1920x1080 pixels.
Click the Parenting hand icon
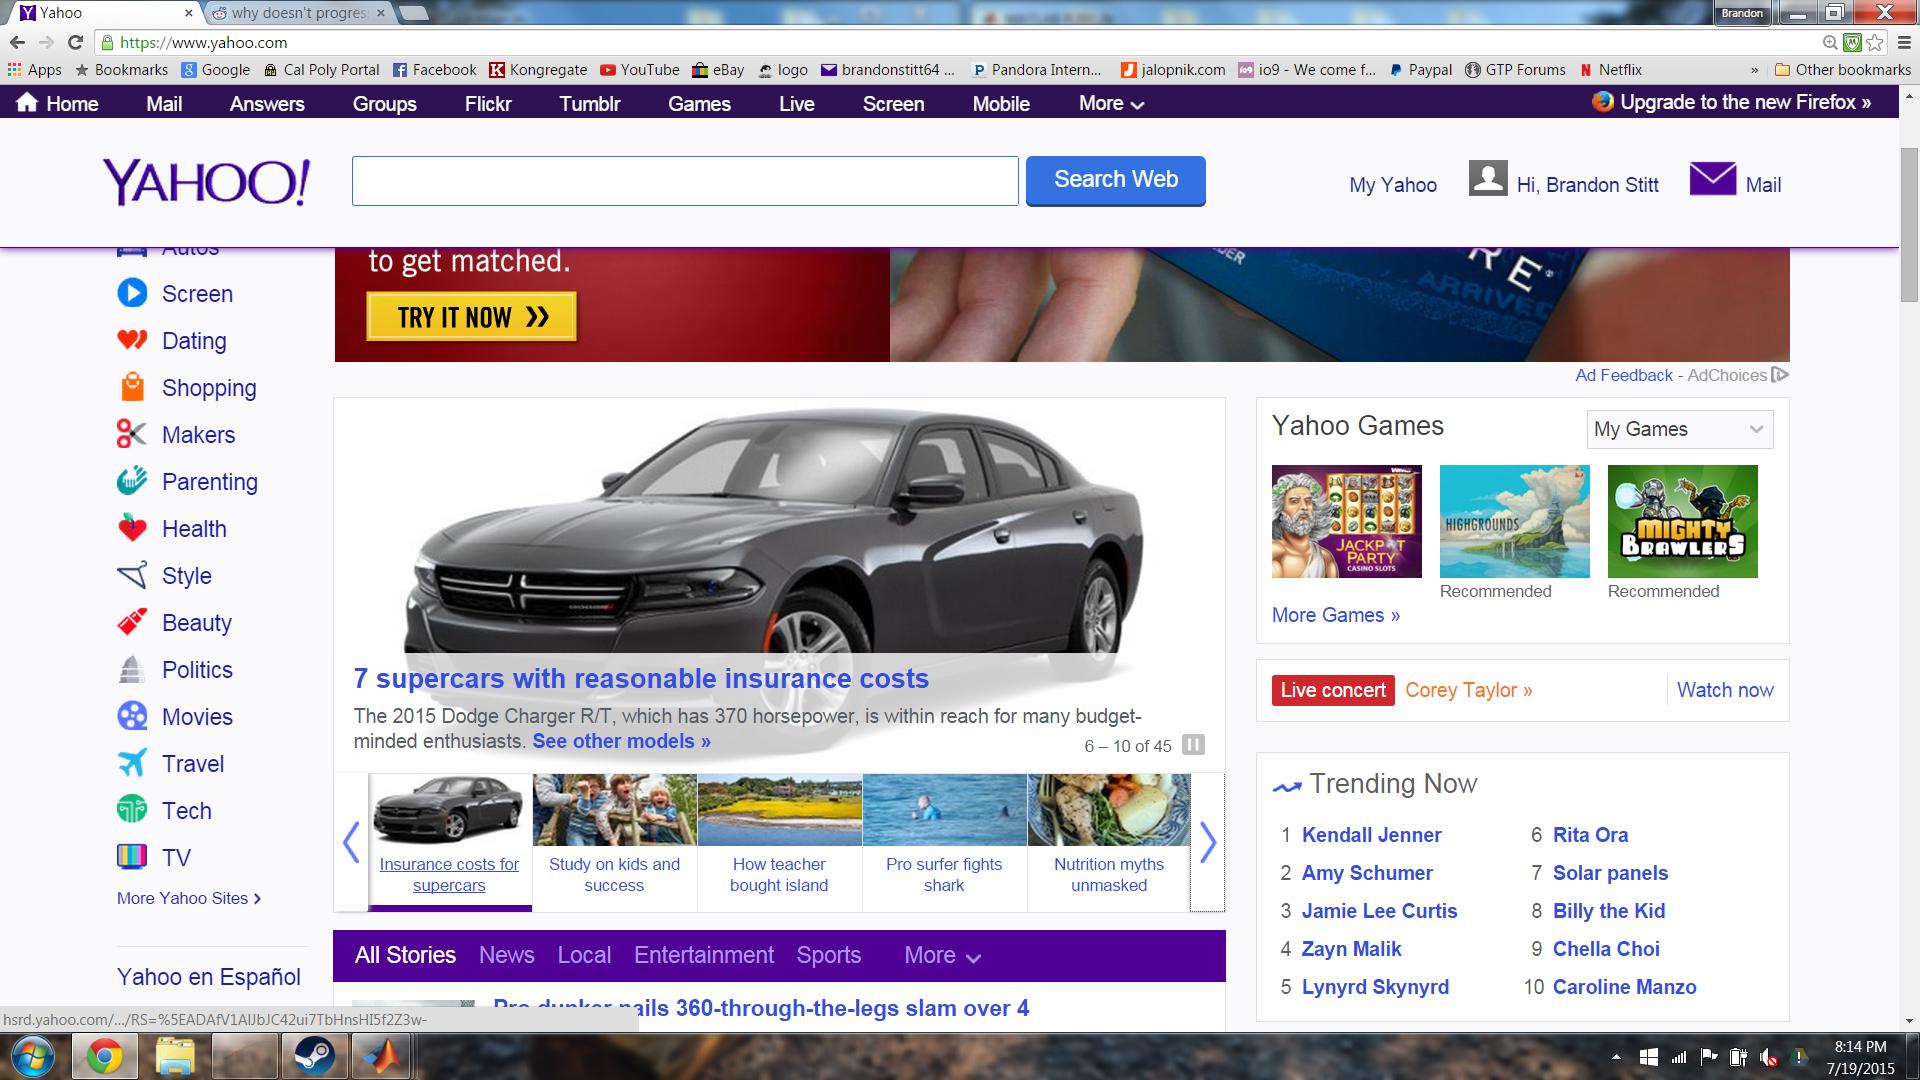[132, 481]
